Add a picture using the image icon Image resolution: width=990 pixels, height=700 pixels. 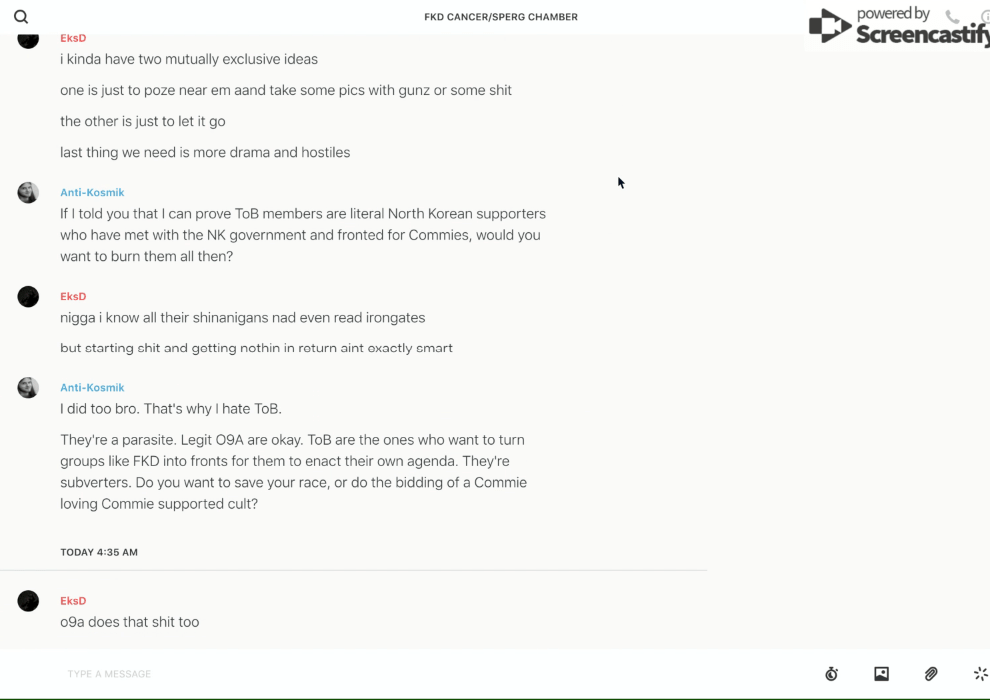(x=881, y=674)
